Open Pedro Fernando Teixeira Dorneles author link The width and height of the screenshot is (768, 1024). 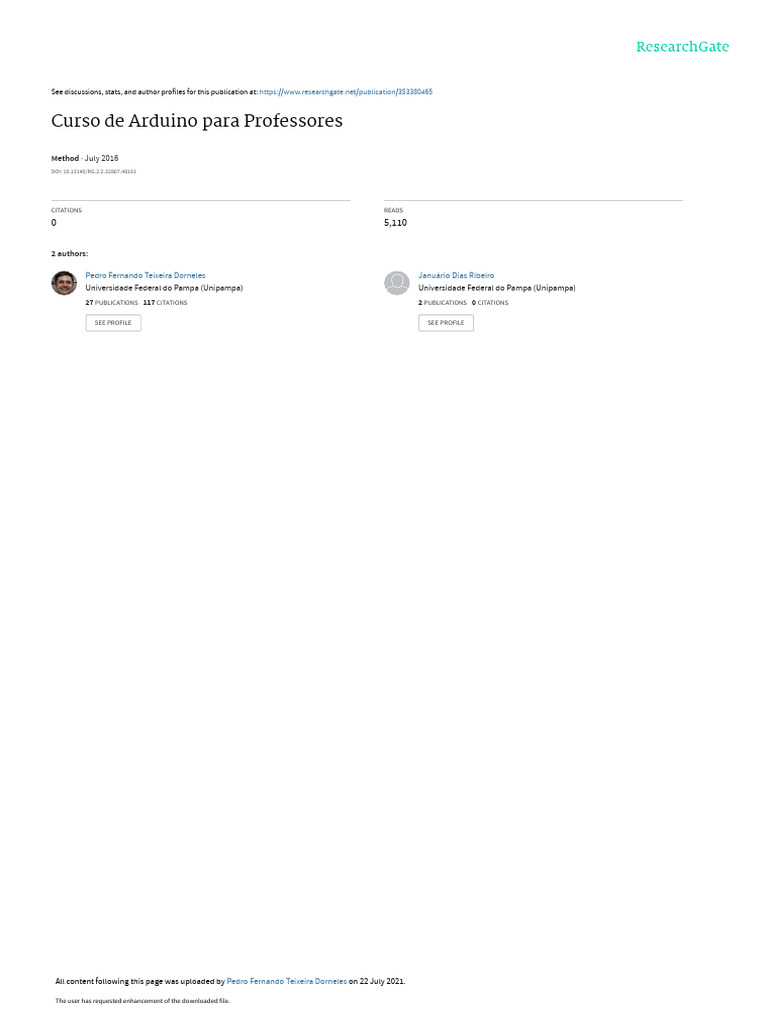click(145, 276)
